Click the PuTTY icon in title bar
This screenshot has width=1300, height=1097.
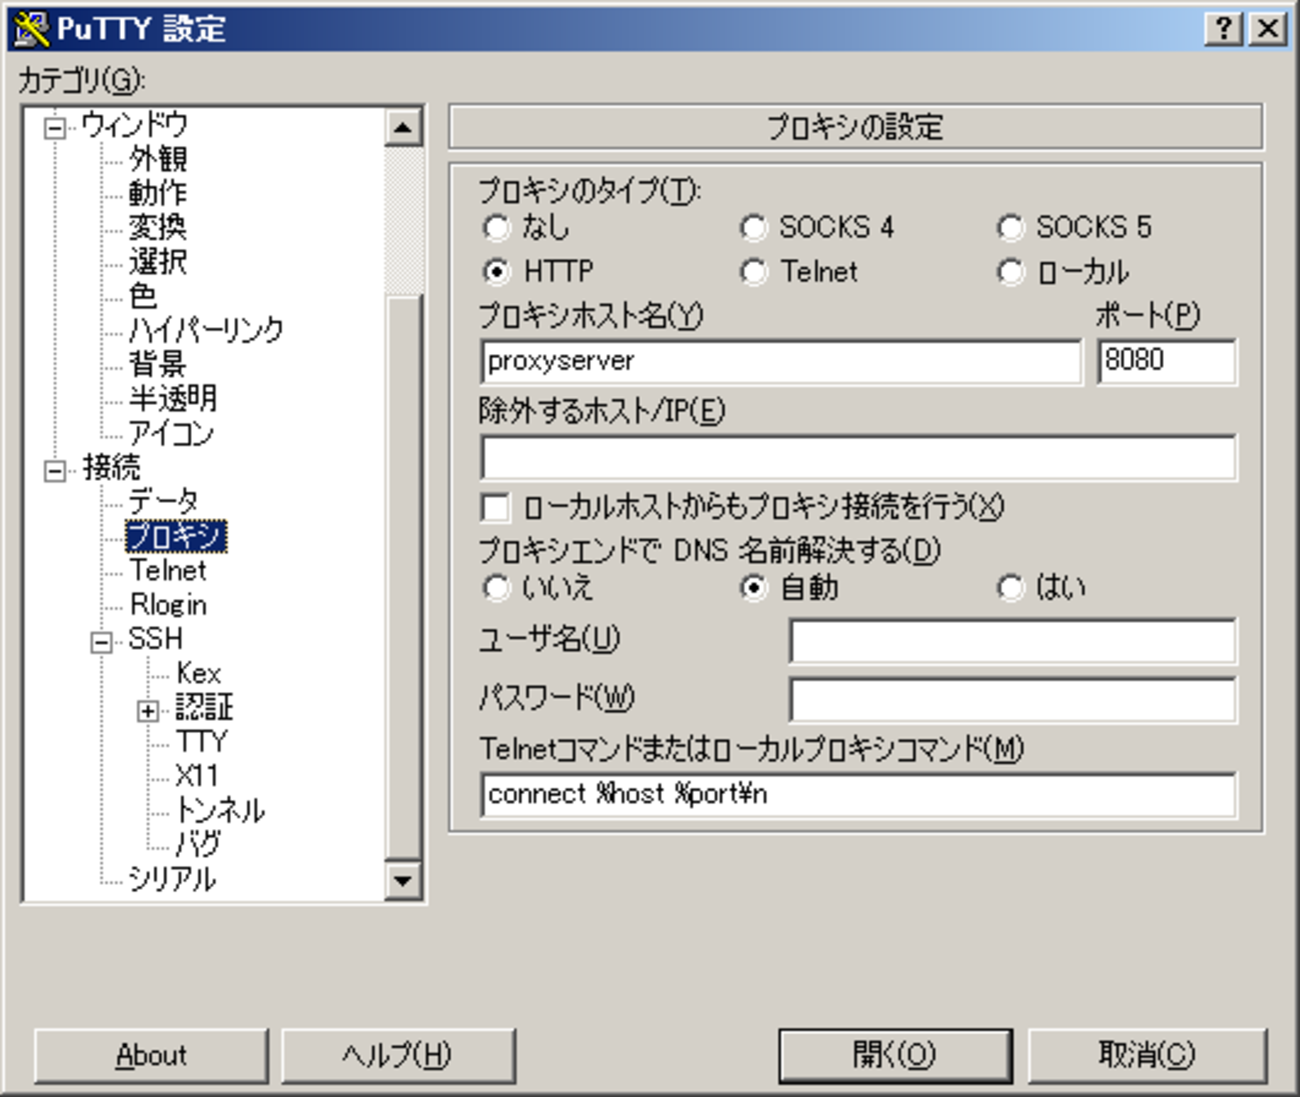[x=30, y=28]
